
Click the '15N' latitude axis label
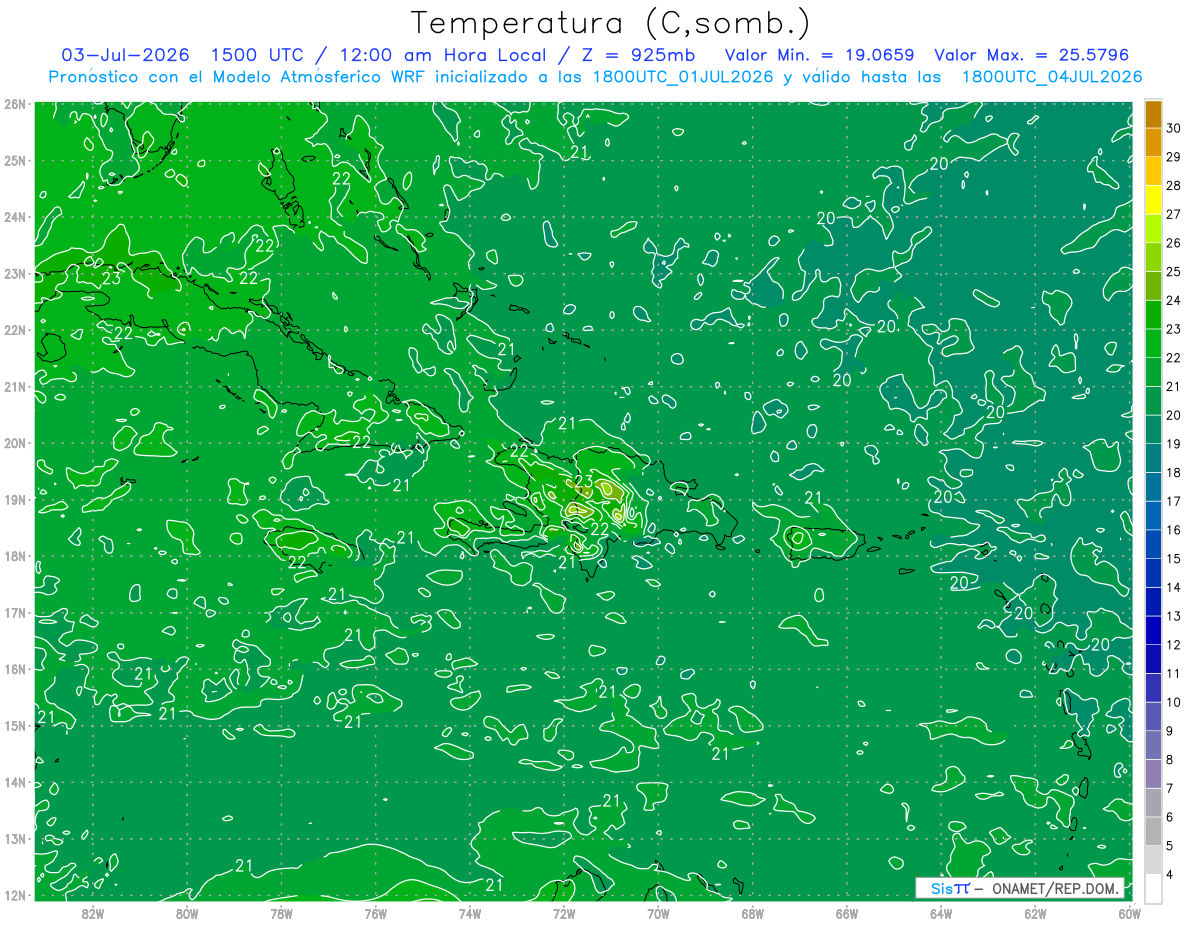coord(14,725)
